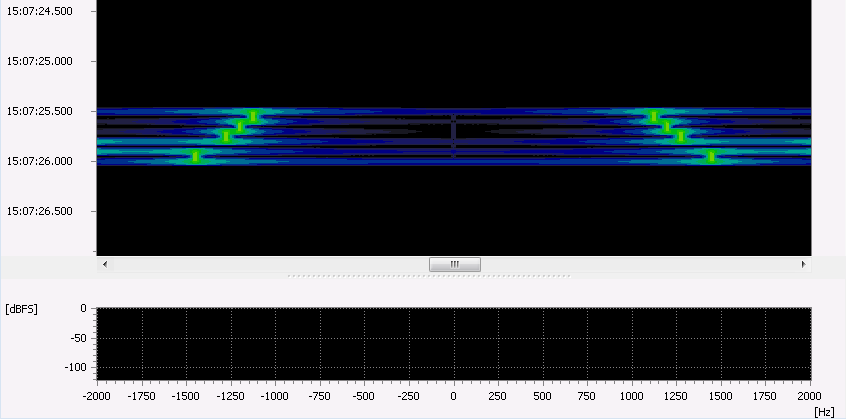Click the [dBFS] axis unit label
Screen dimensions: 846x419
point(22,309)
